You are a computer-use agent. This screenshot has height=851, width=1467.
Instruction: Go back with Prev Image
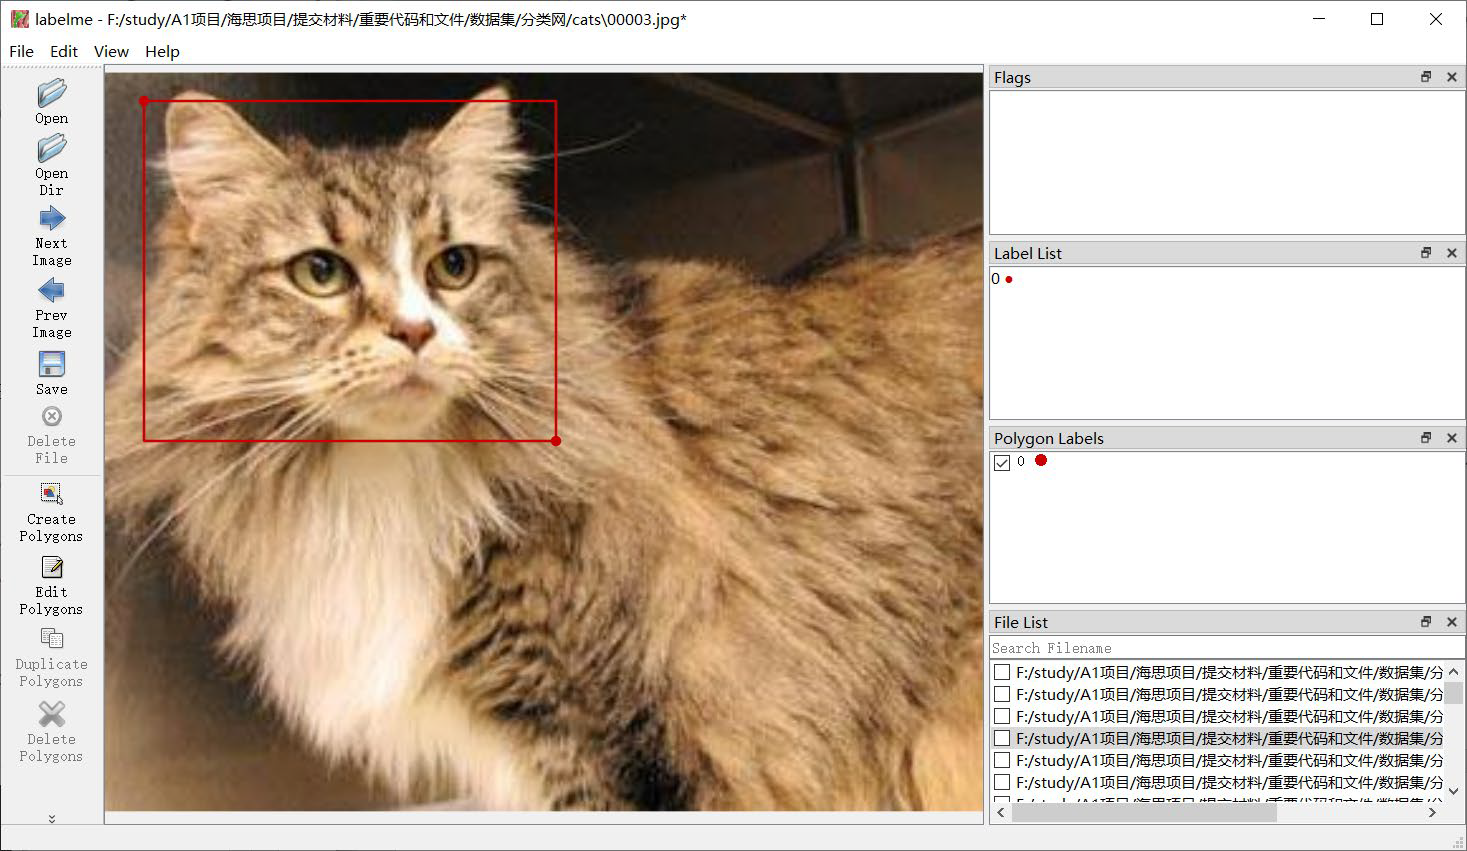52,290
